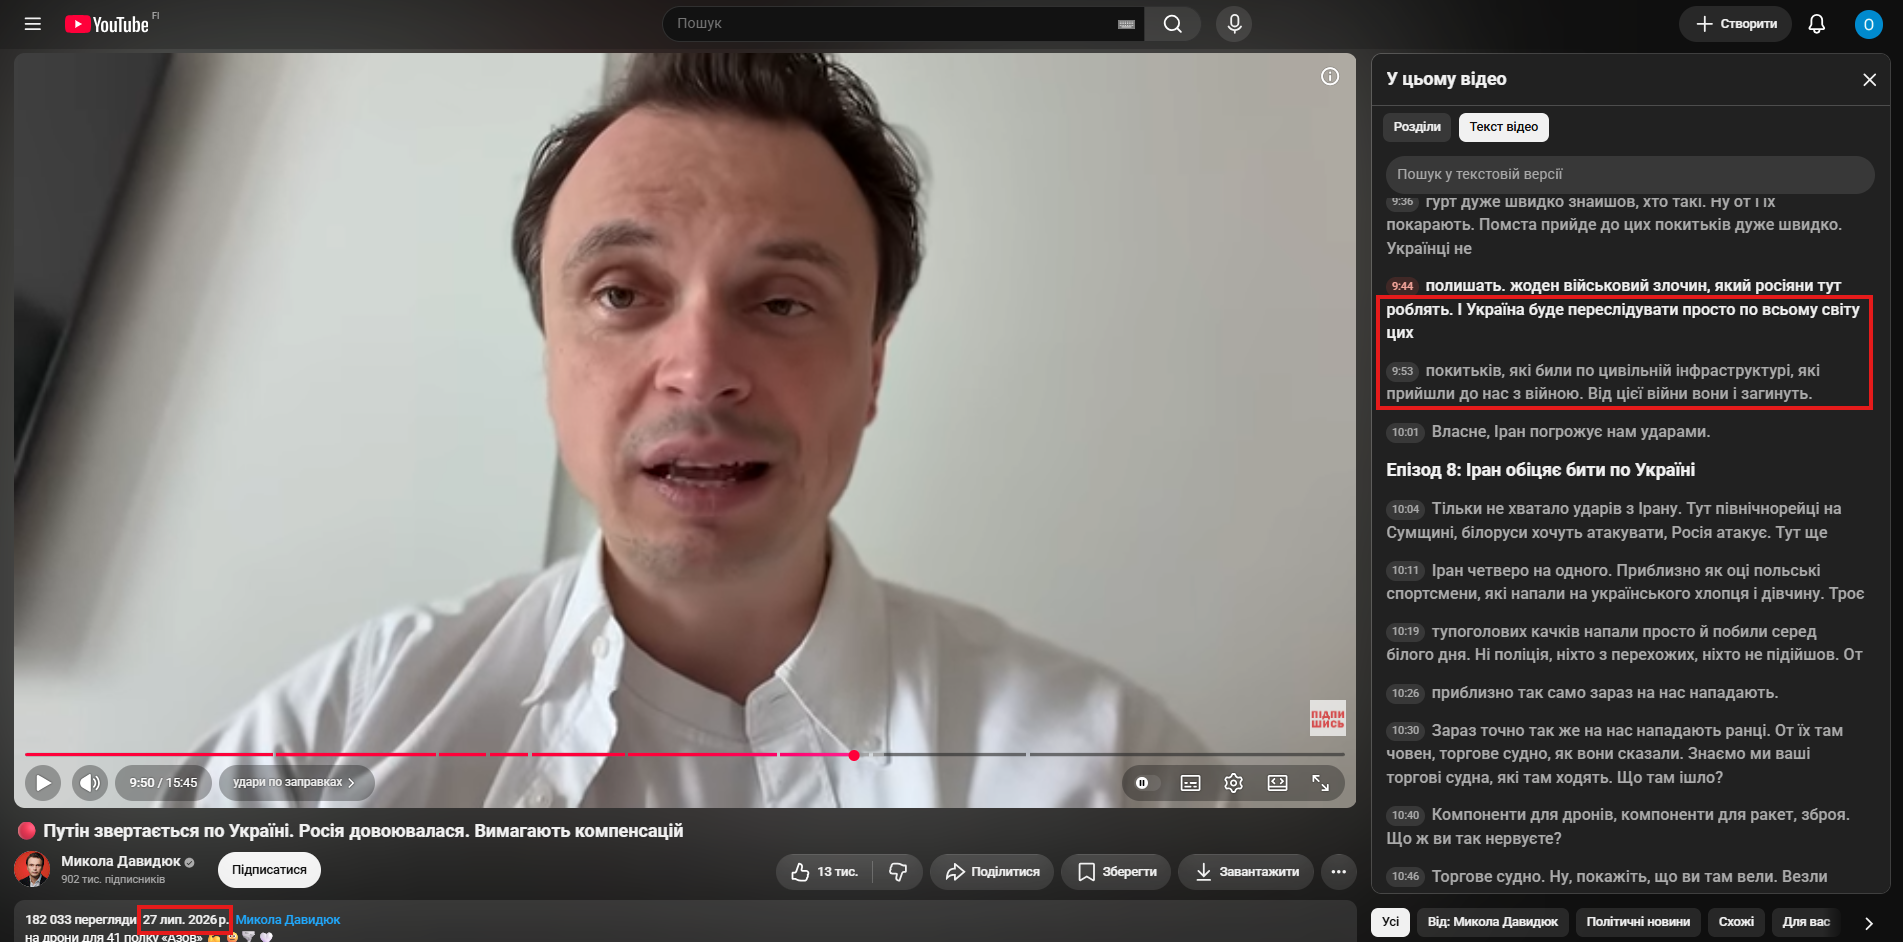Play the video
Image resolution: width=1903 pixels, height=942 pixels.
pyautogui.click(x=43, y=783)
